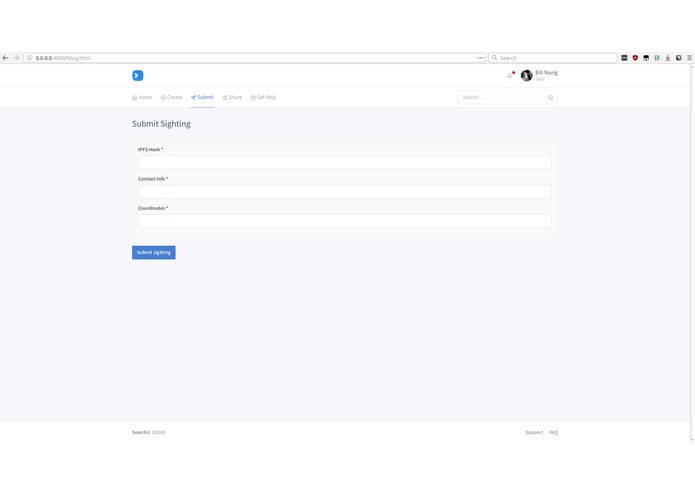695x494 pixels.
Task: Click the dark rectangular extension icon
Action: pyautogui.click(x=624, y=58)
